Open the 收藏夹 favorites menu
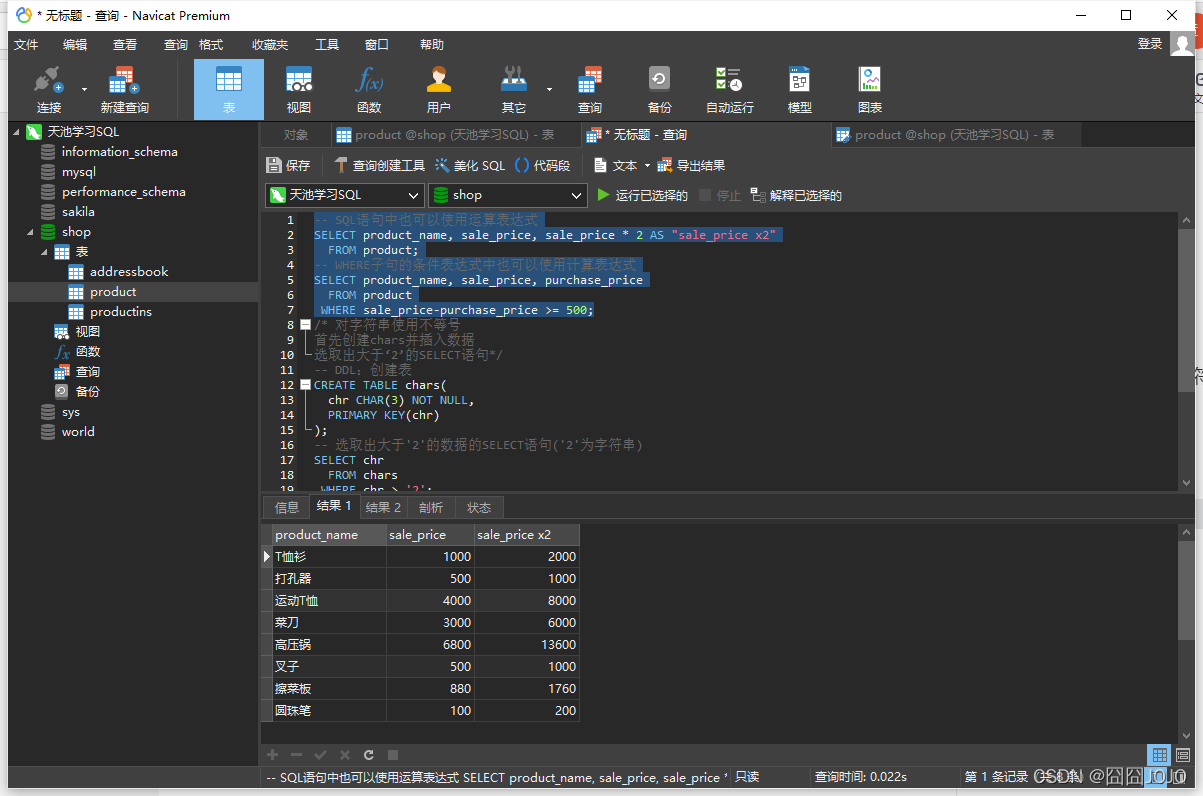The width and height of the screenshot is (1203, 796). (x=270, y=45)
